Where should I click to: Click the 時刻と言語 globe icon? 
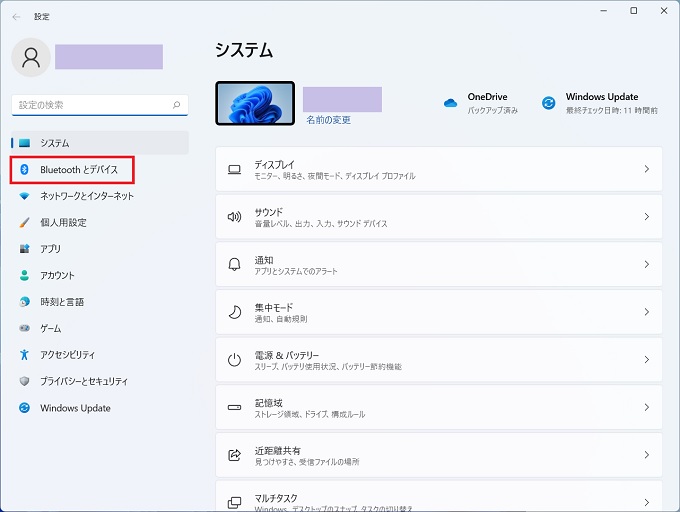[x=24, y=302]
